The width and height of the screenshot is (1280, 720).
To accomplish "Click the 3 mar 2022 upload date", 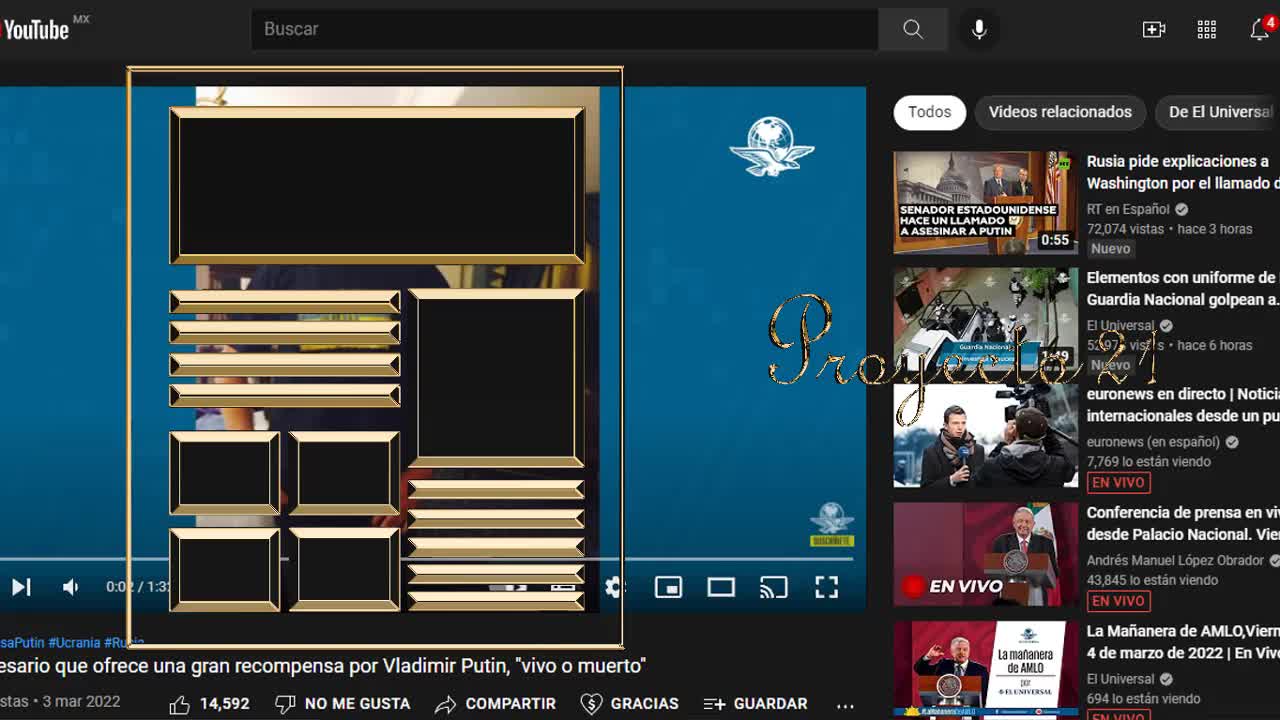I will click(81, 702).
